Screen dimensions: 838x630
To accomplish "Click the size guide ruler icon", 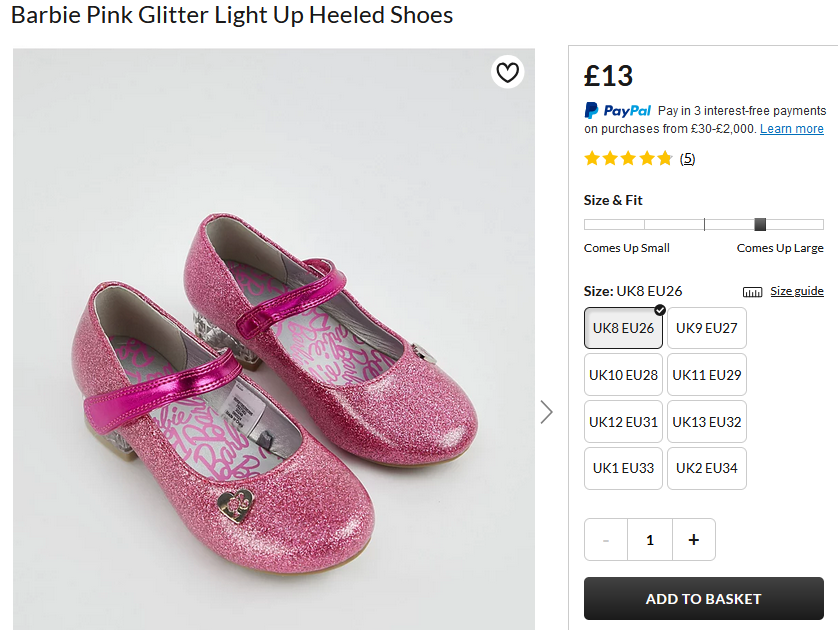I will click(753, 292).
